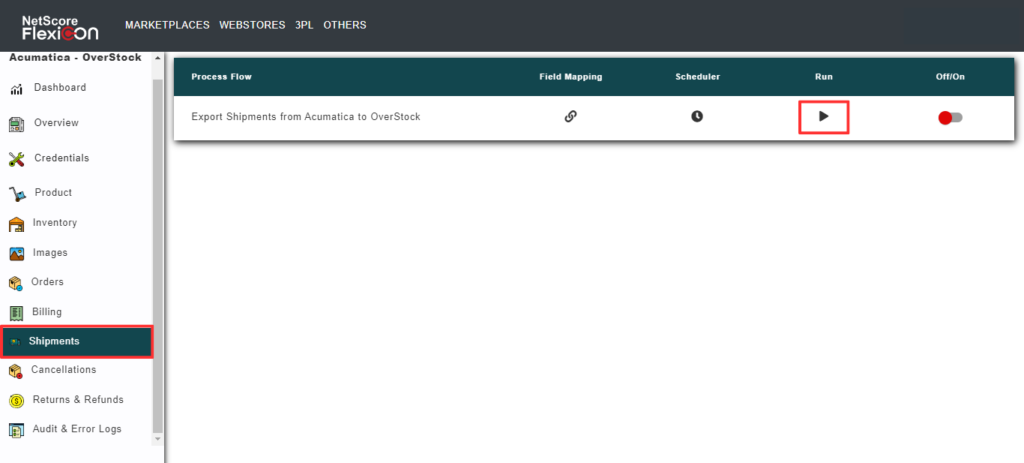The height and width of the screenshot is (463, 1024).
Task: Click the Field Mapping link icon
Action: coord(570,116)
